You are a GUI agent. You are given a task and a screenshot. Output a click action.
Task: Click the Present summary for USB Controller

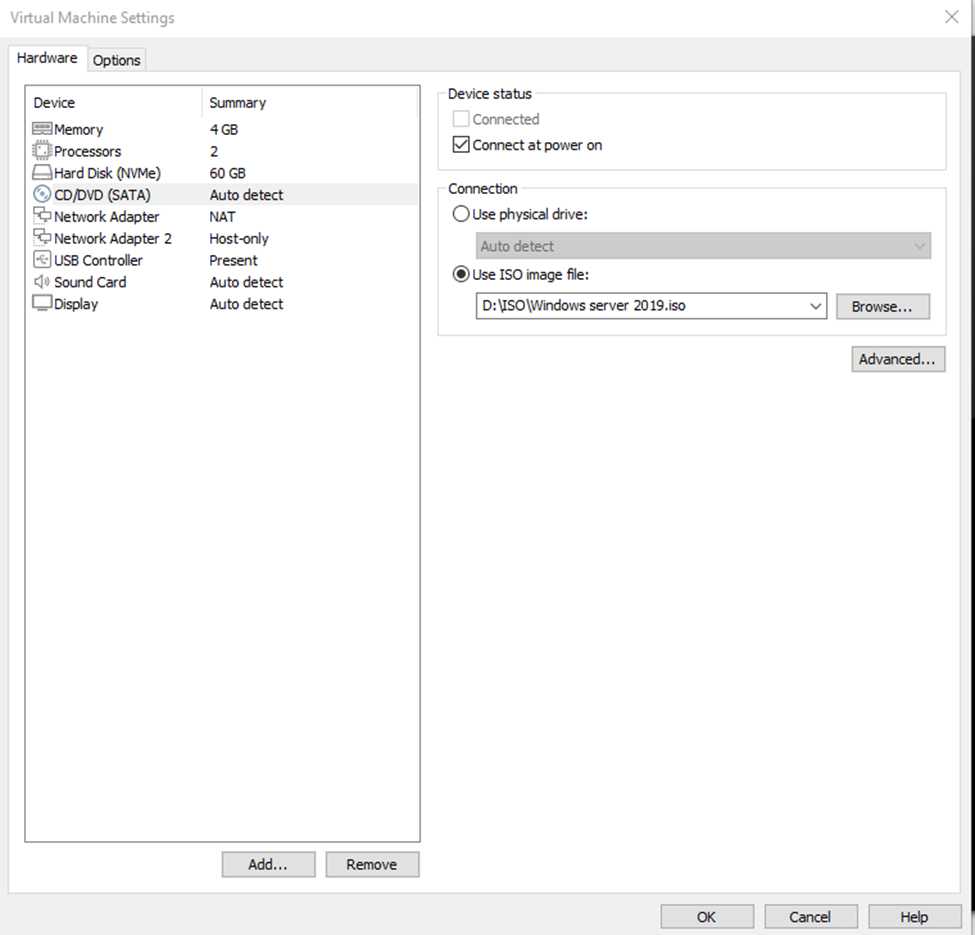pos(233,260)
